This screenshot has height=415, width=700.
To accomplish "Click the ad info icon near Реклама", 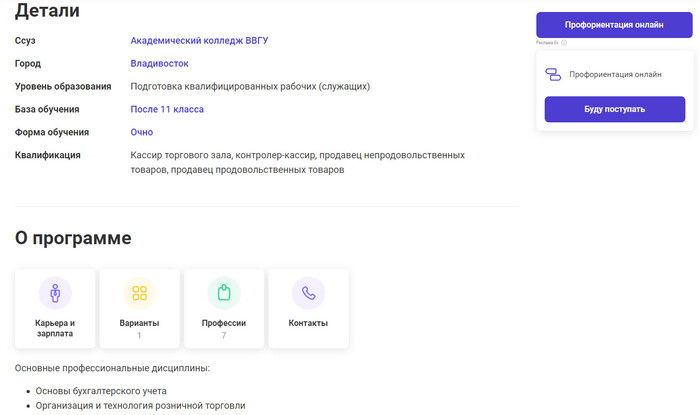I will pyautogui.click(x=564, y=43).
